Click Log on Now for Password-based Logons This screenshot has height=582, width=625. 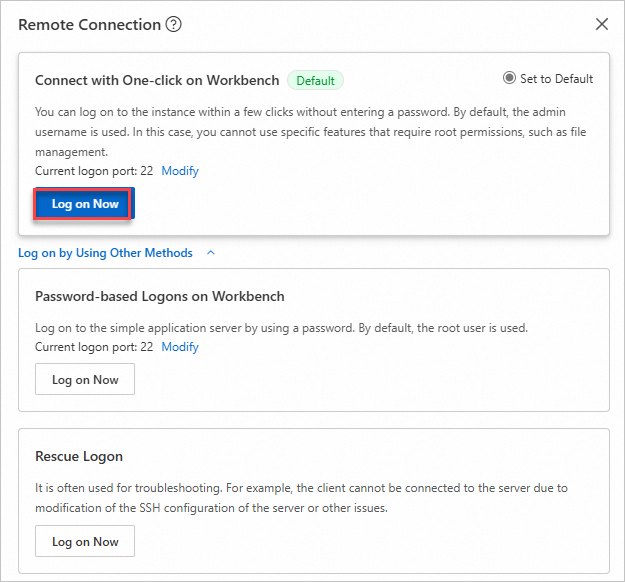point(85,380)
